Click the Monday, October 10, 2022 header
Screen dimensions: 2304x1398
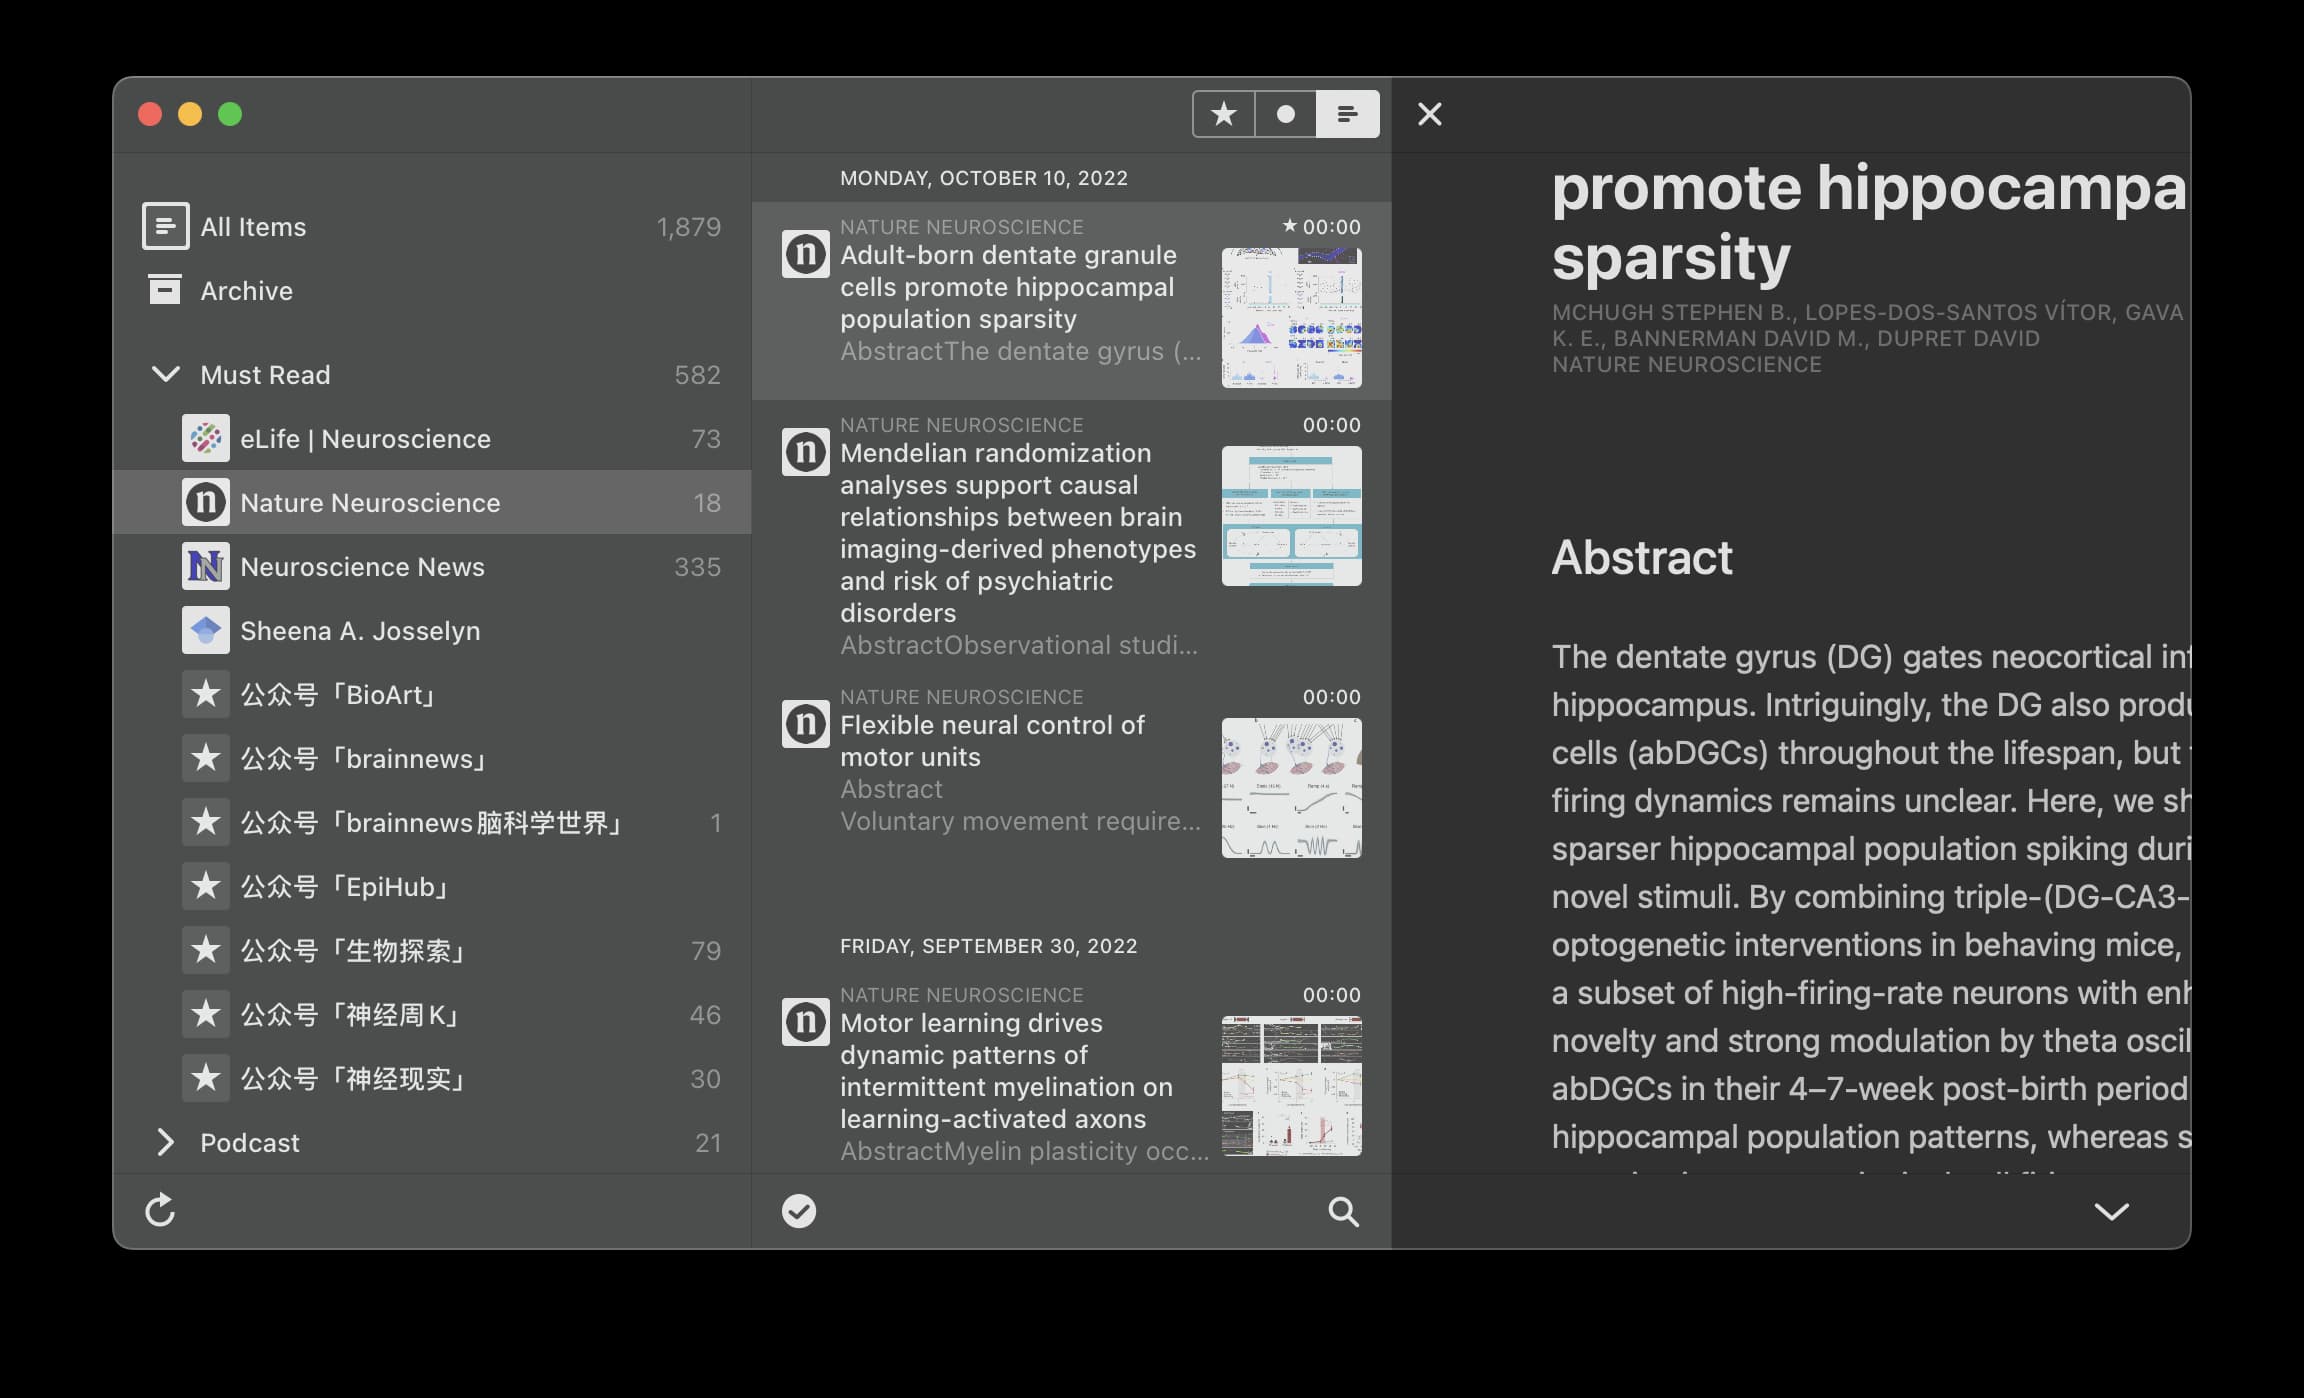tap(983, 178)
